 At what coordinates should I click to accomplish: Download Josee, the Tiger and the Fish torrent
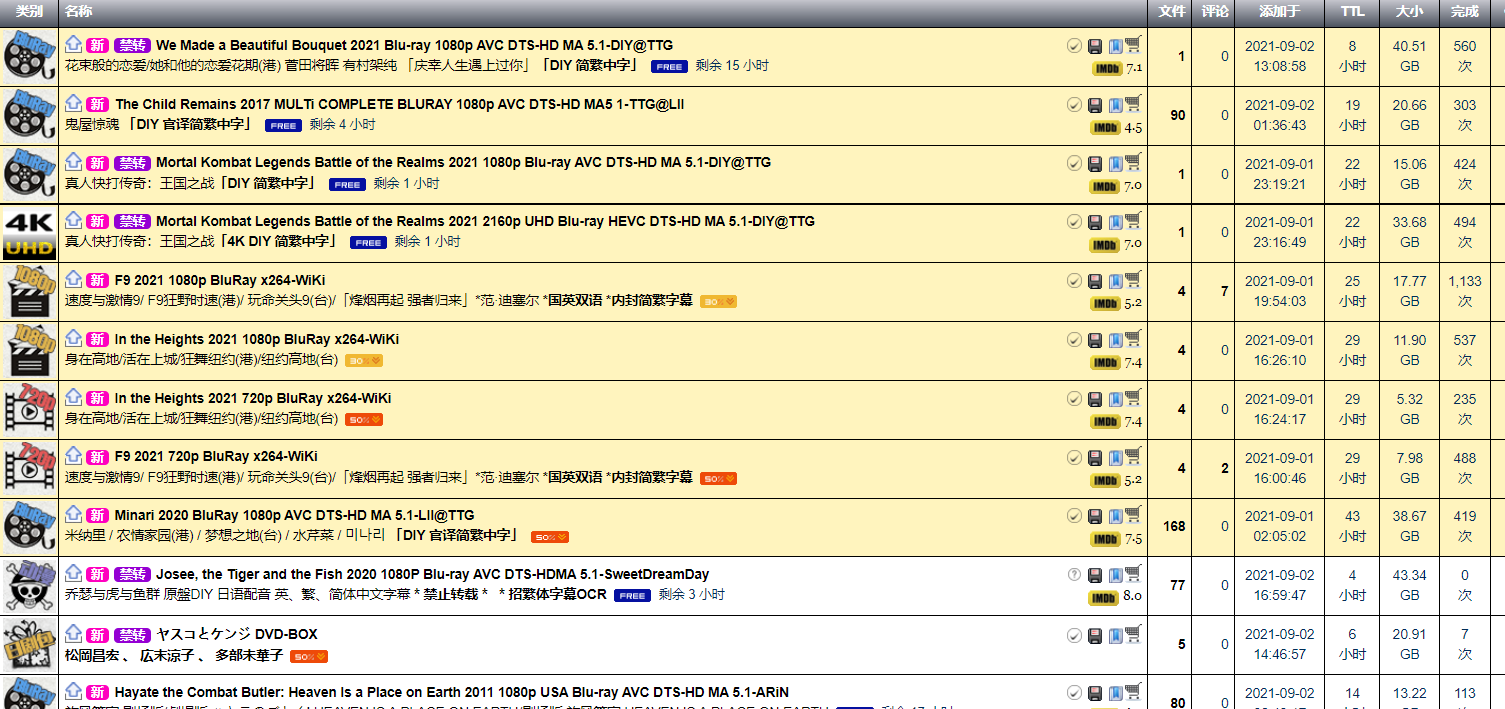(x=1095, y=575)
